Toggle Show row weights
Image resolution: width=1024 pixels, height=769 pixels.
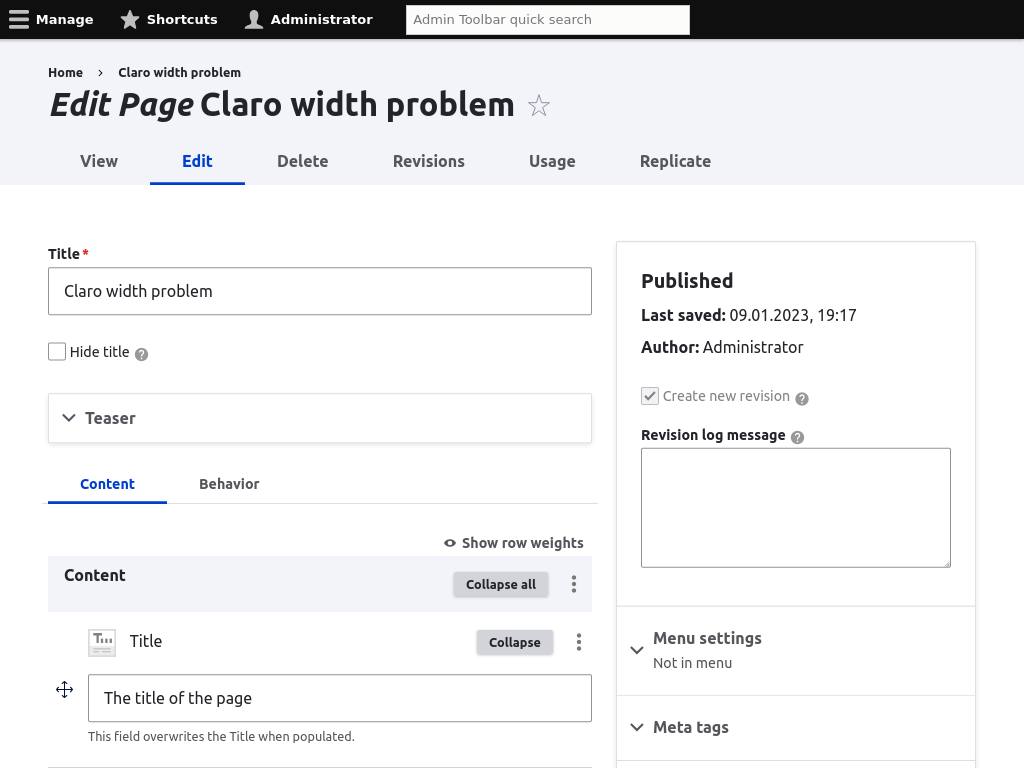coord(514,543)
